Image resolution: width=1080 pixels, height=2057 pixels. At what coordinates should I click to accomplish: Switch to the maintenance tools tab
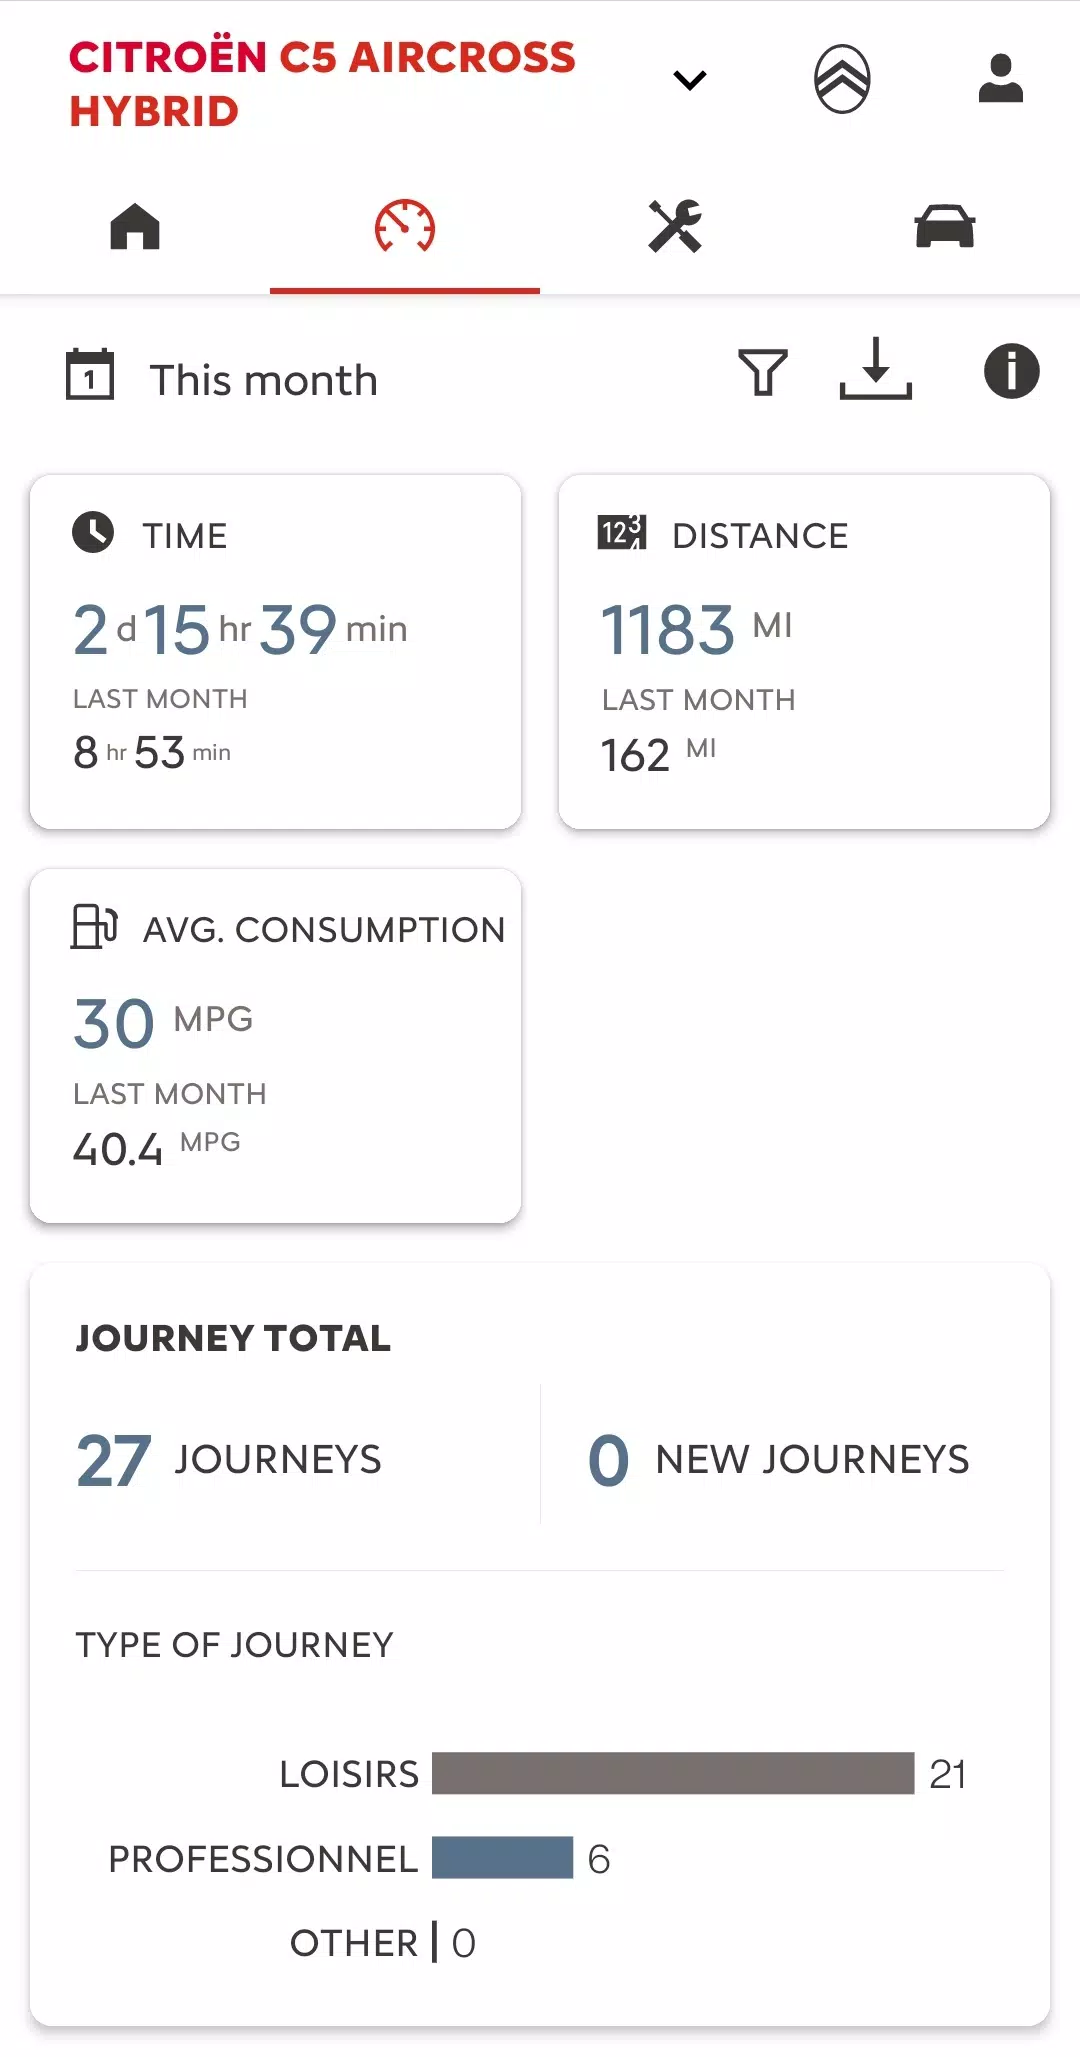tap(675, 226)
